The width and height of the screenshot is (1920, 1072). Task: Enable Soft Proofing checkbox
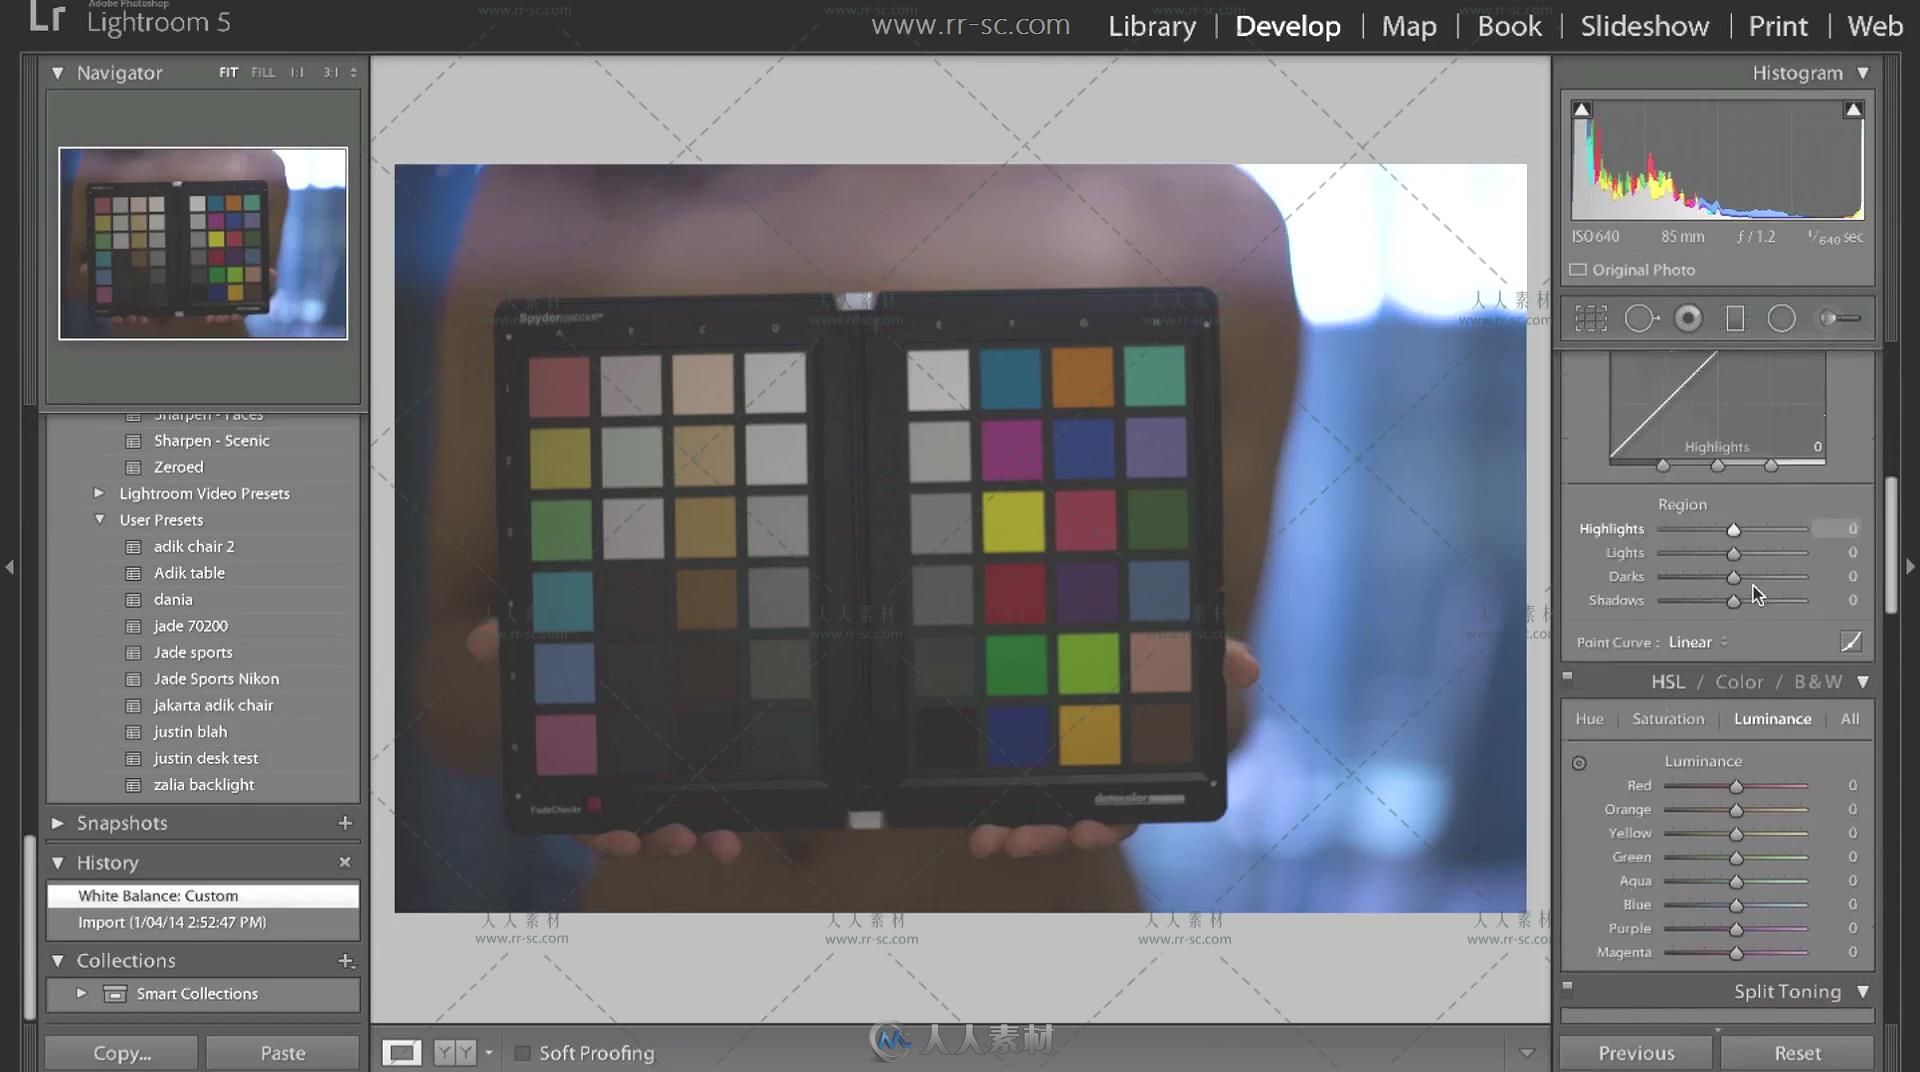[522, 1053]
